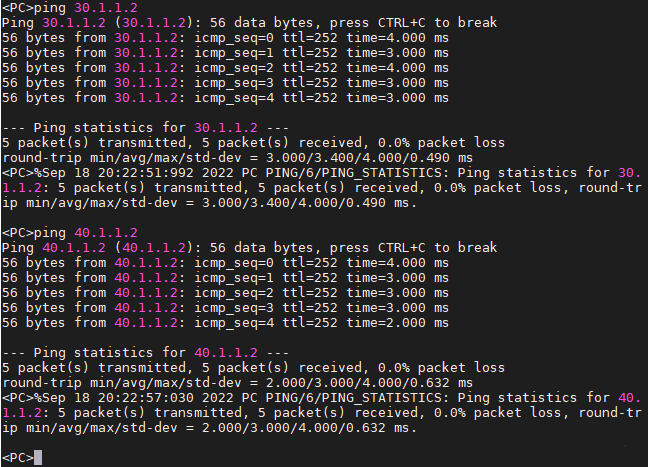Click icmp_seq=0 reply line from 40.1.1.2
The height and width of the screenshot is (467, 649).
click(225, 263)
